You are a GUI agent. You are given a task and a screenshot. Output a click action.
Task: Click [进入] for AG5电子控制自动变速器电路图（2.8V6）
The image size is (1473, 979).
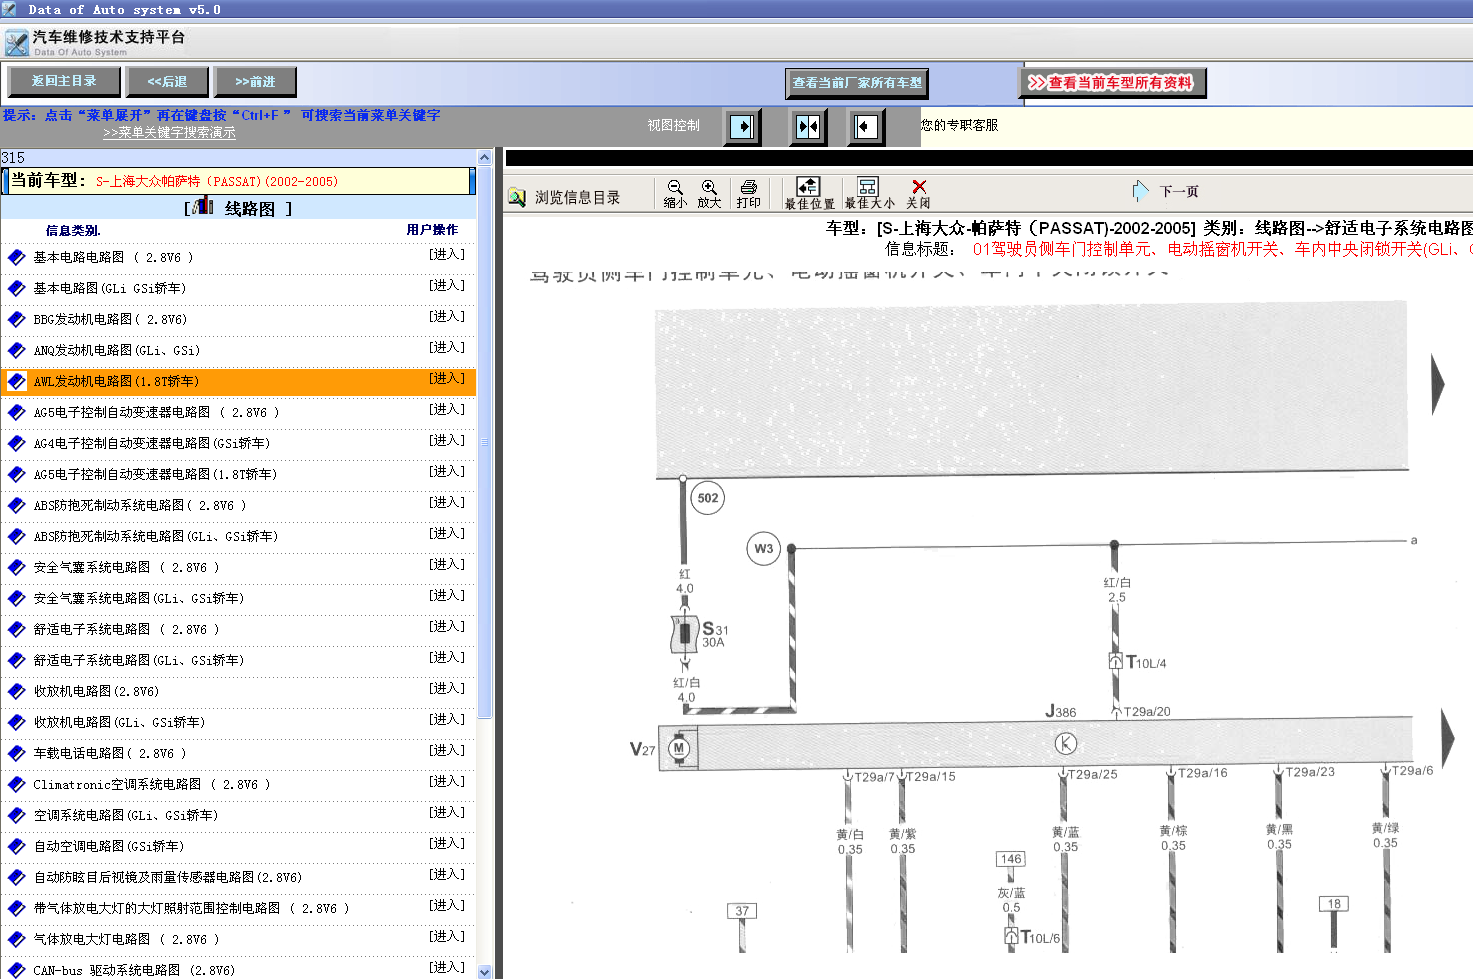[x=447, y=409]
